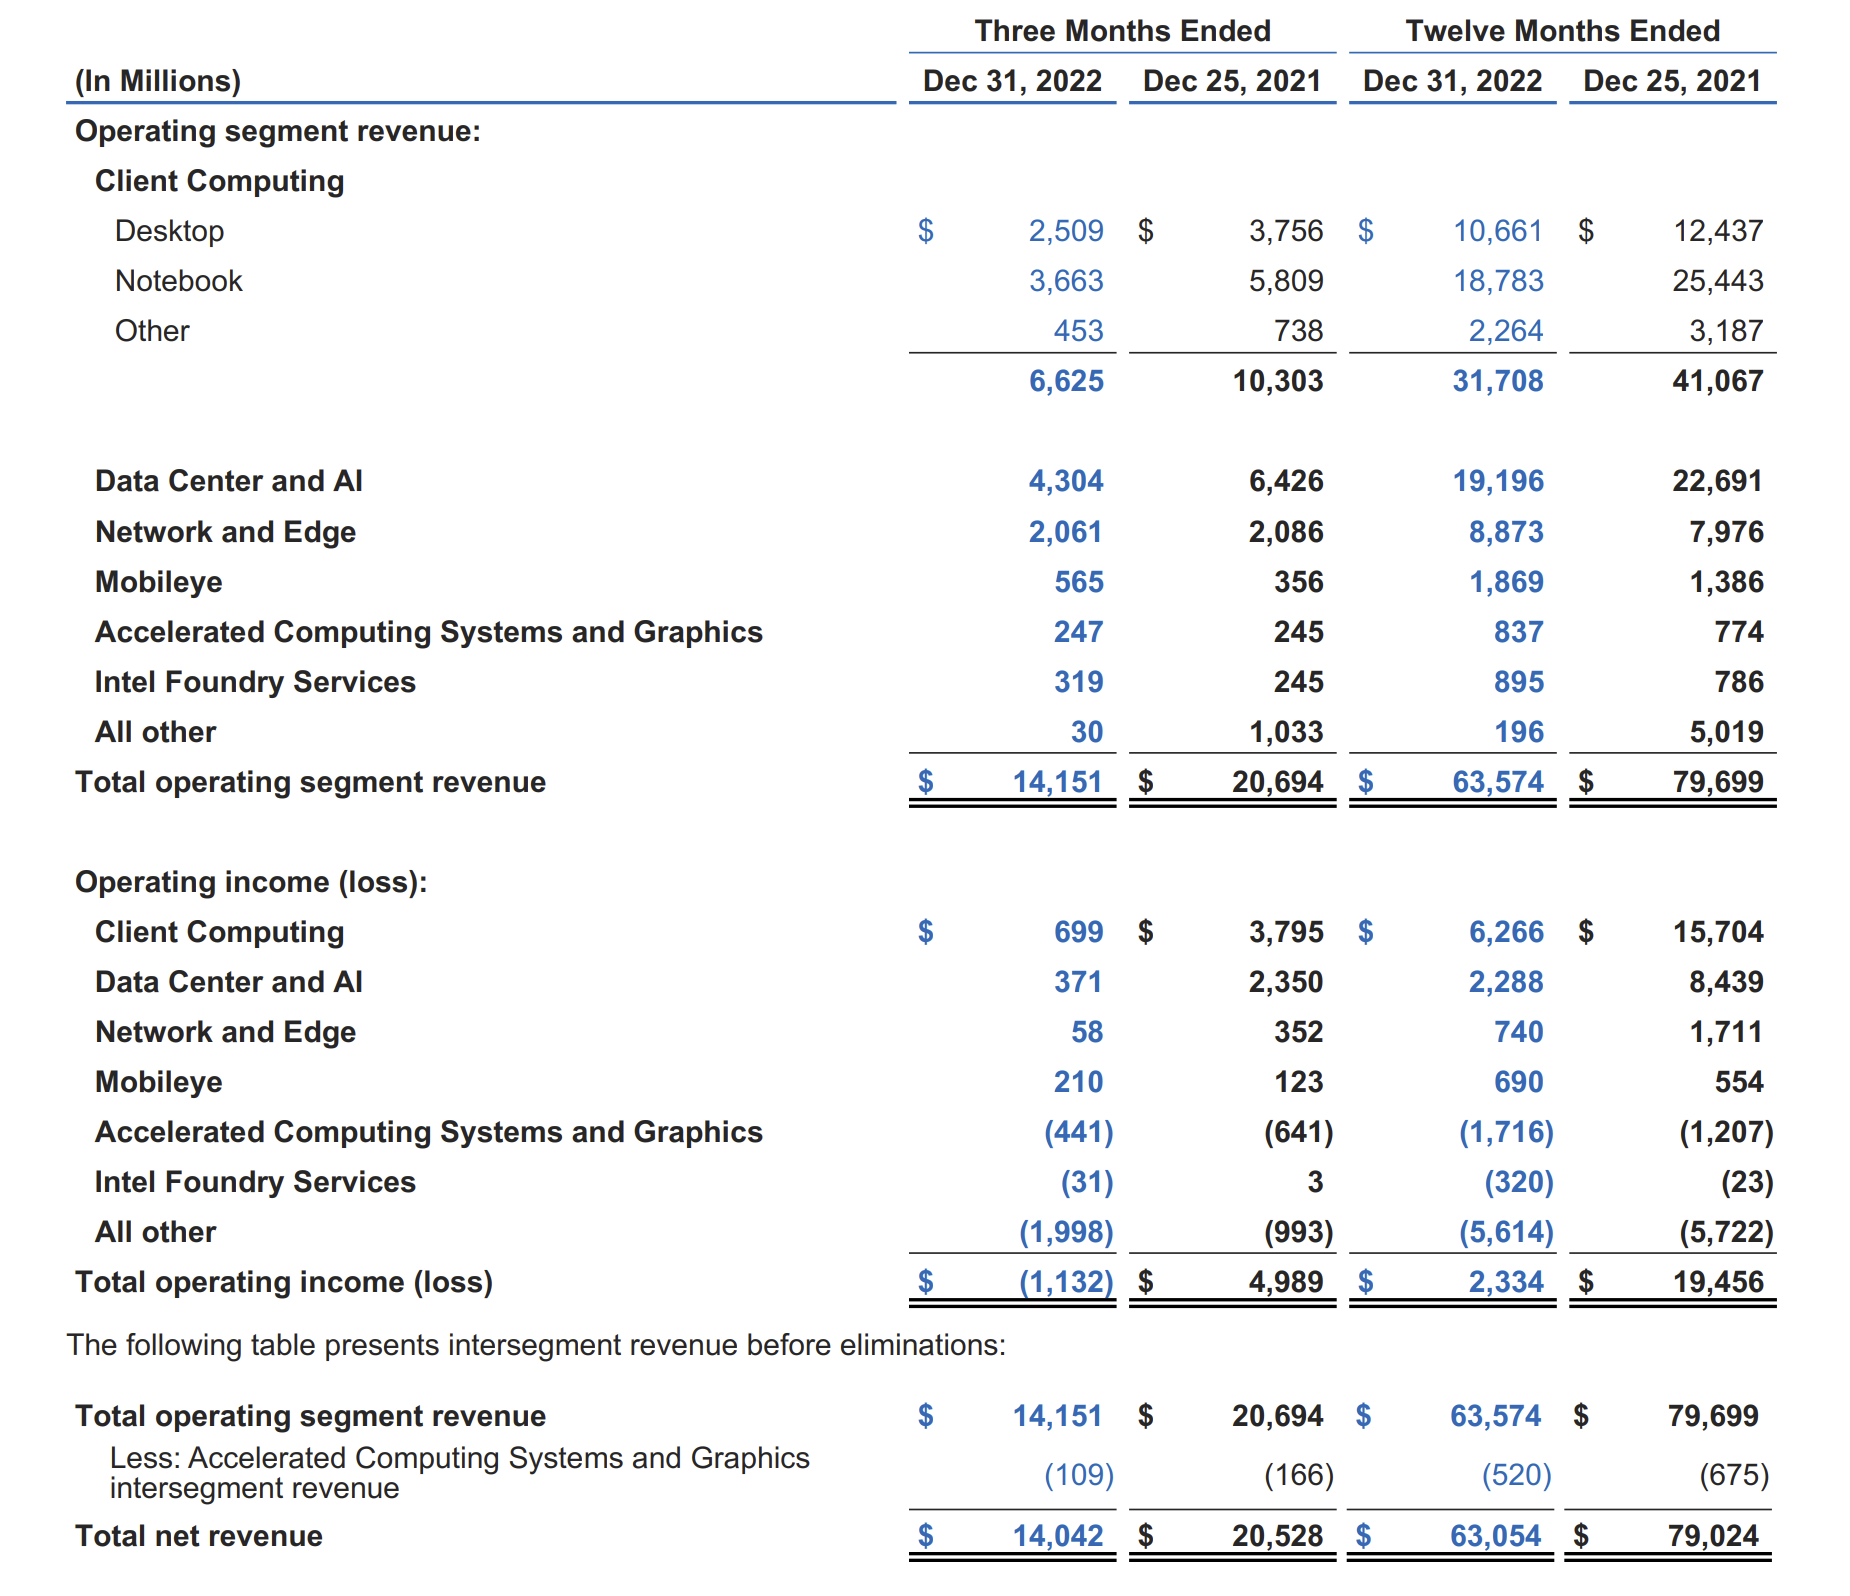
Task: Select Desktop revenue value 12,437
Action: coord(1718,231)
